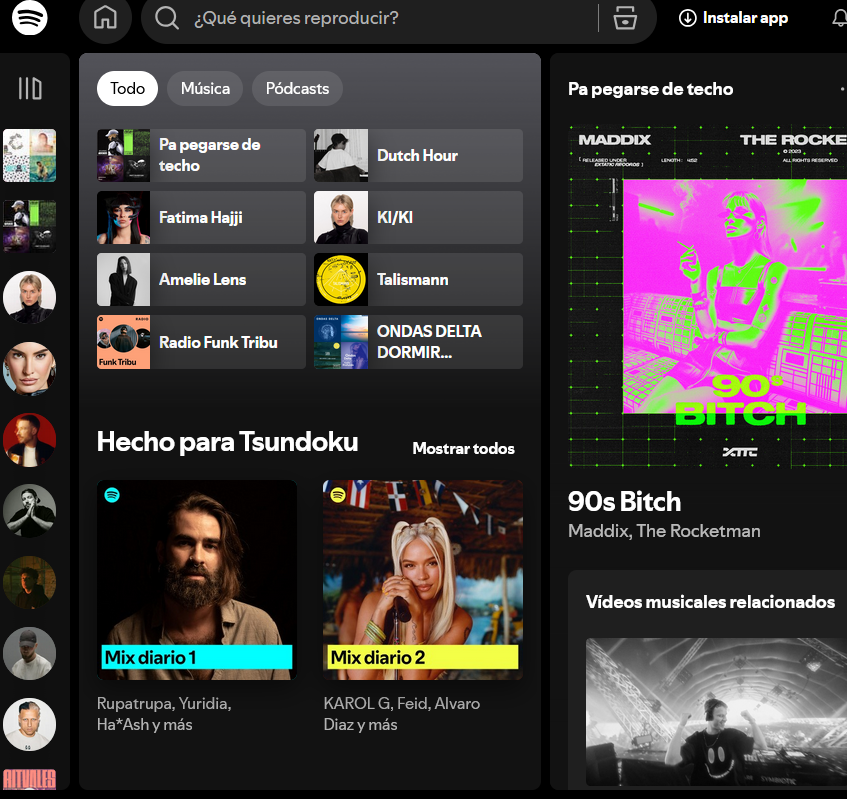Open the Hecho para Tsundoku heading
This screenshot has height=799, width=847.
coord(227,442)
